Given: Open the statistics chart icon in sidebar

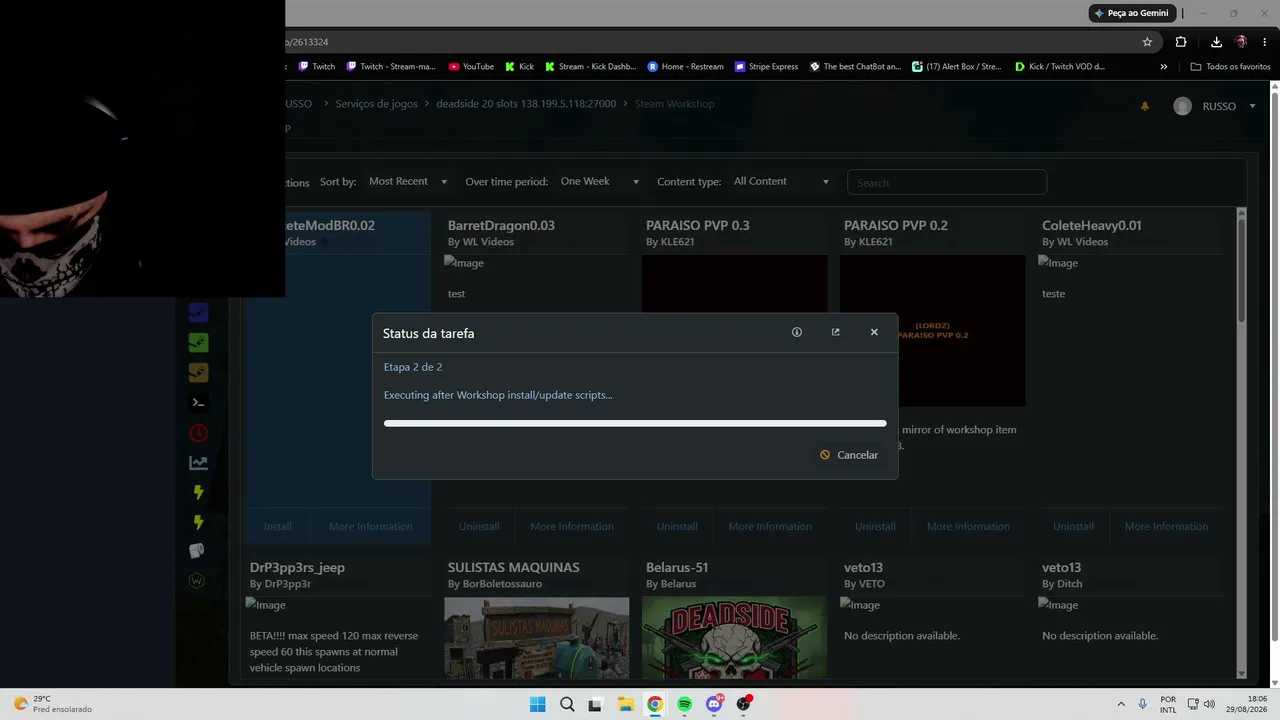Looking at the screenshot, I should click(x=198, y=463).
